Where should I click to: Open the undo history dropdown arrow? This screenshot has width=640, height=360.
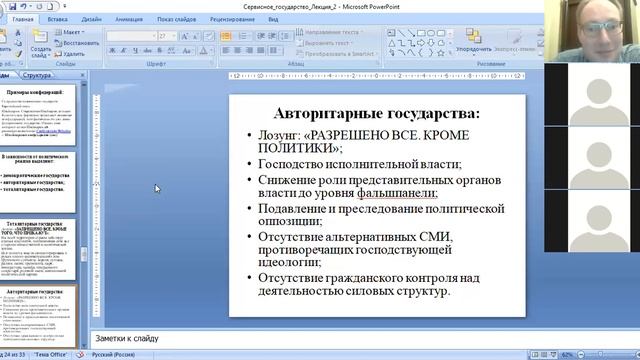(x=31, y=7)
